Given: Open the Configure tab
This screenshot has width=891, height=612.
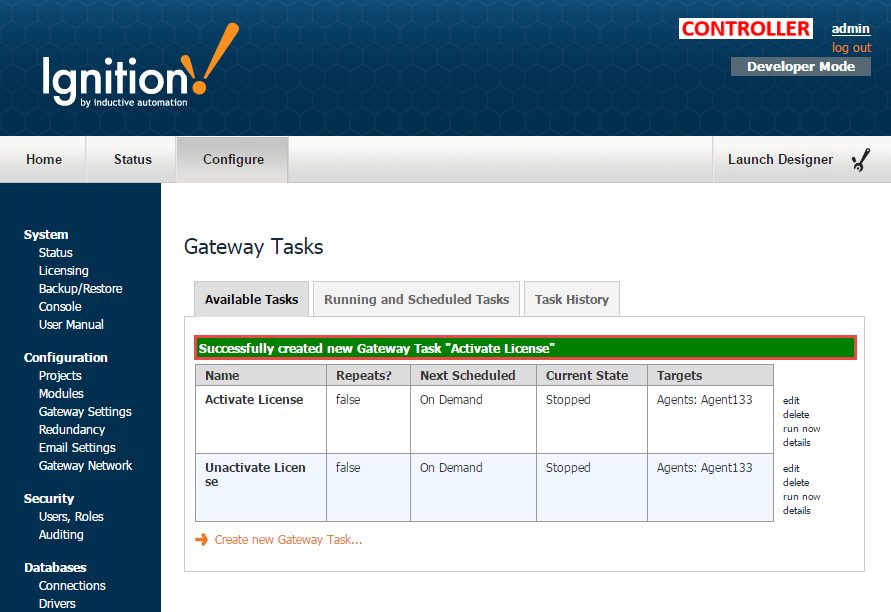Looking at the screenshot, I should point(233,160).
